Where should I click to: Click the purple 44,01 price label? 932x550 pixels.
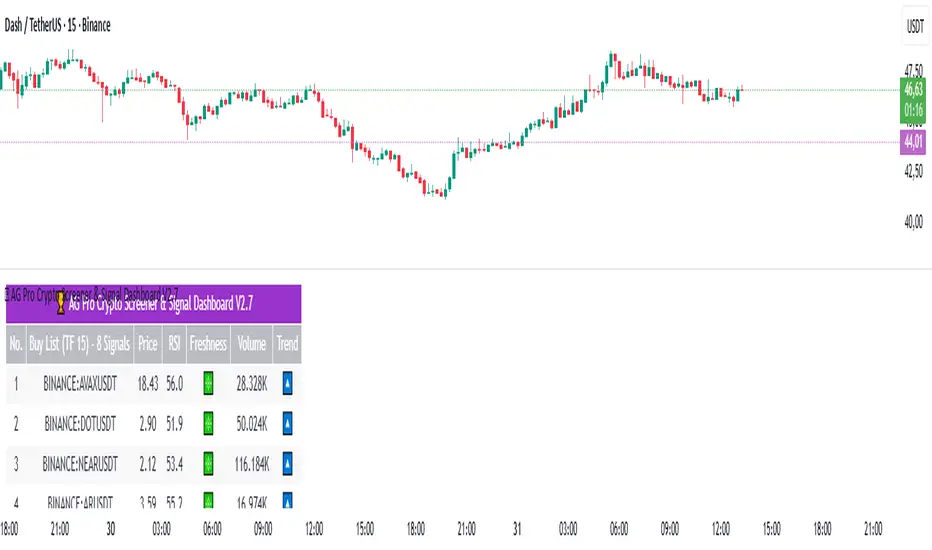[913, 142]
